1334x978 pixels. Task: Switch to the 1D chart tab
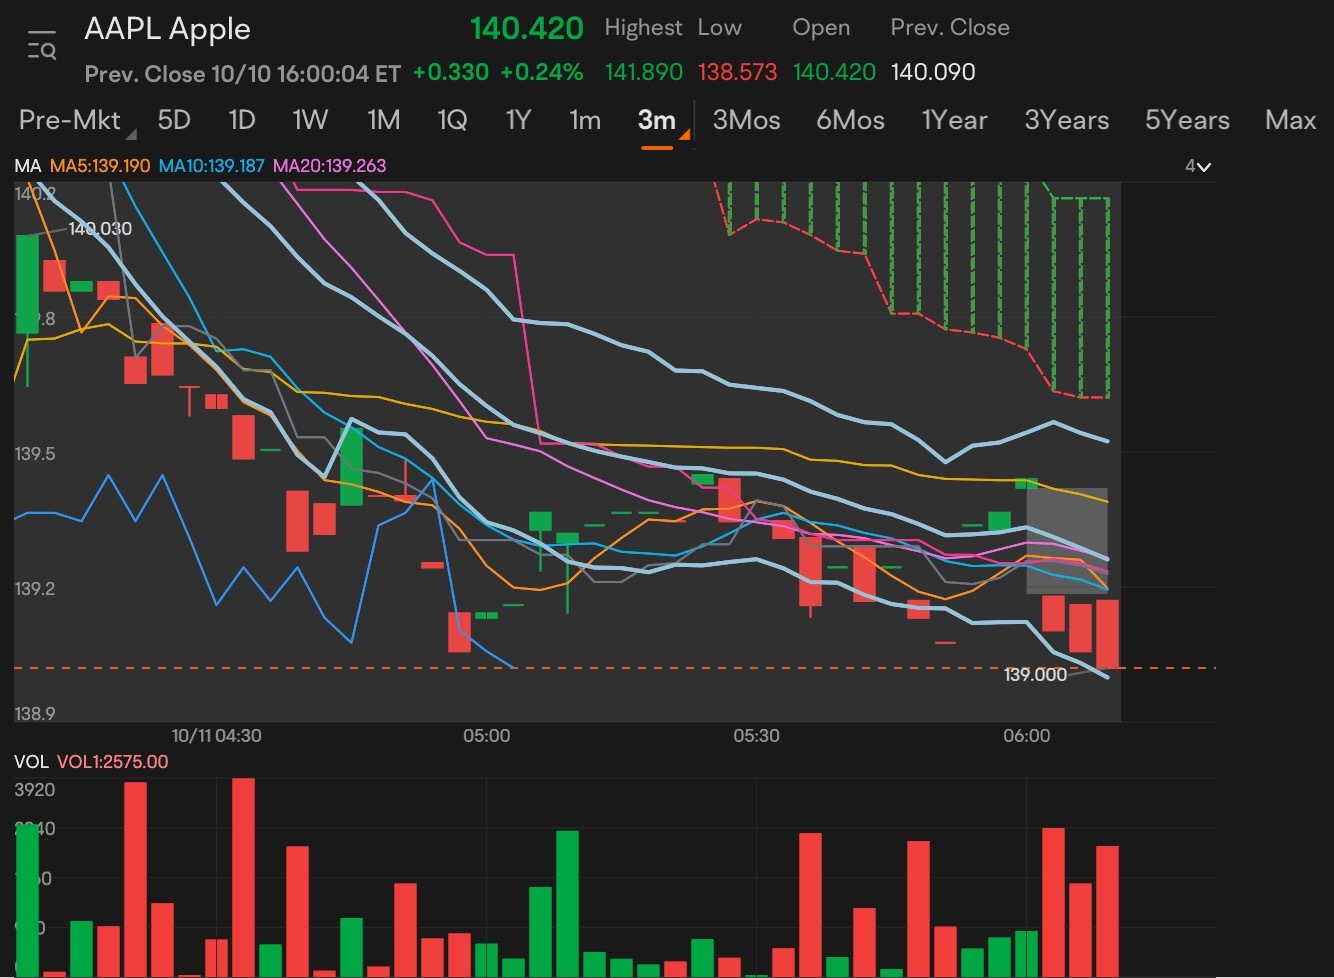242,120
